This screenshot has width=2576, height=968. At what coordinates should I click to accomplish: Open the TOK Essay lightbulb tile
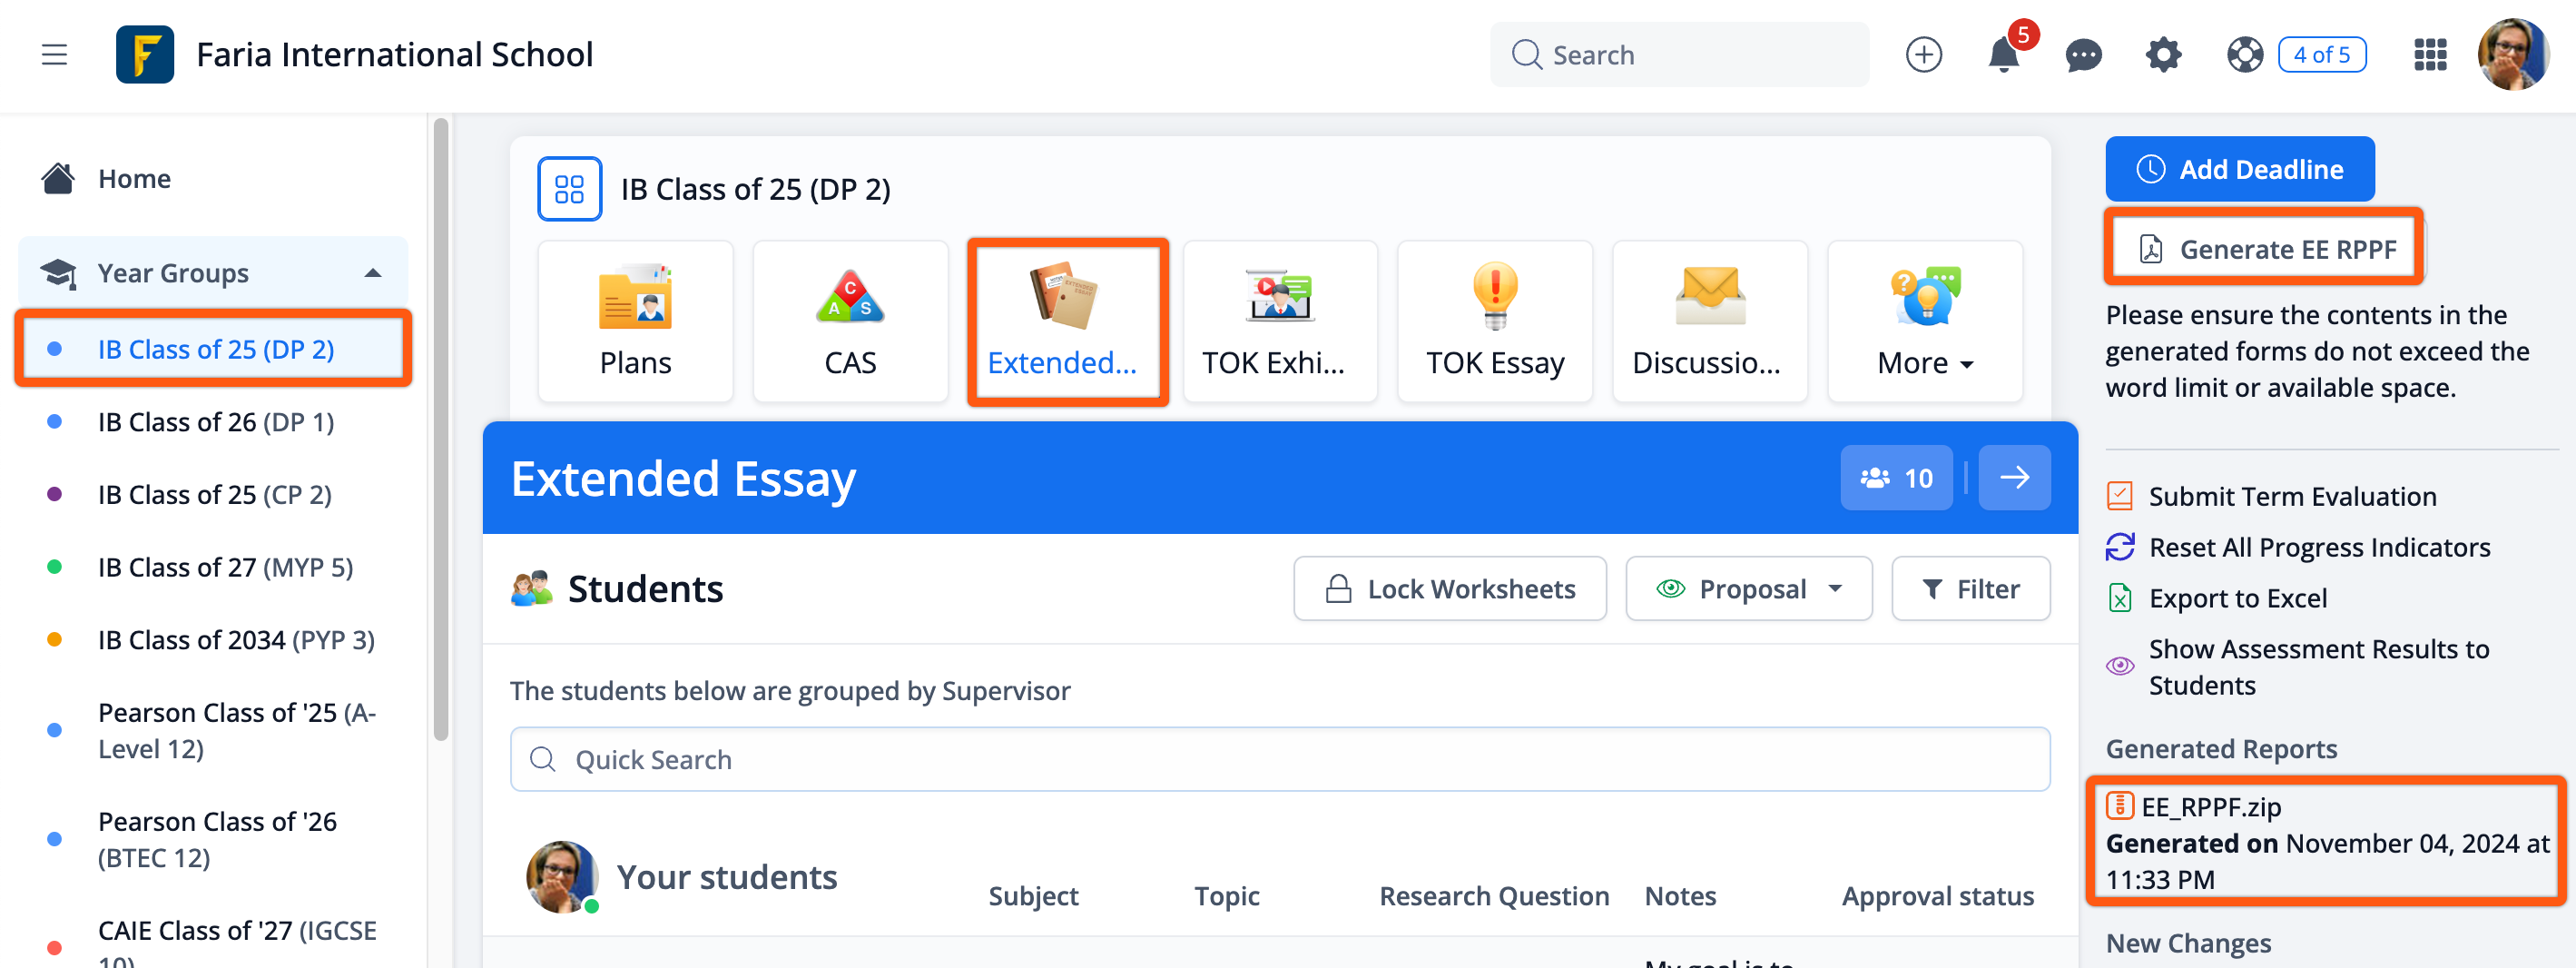coord(1494,321)
